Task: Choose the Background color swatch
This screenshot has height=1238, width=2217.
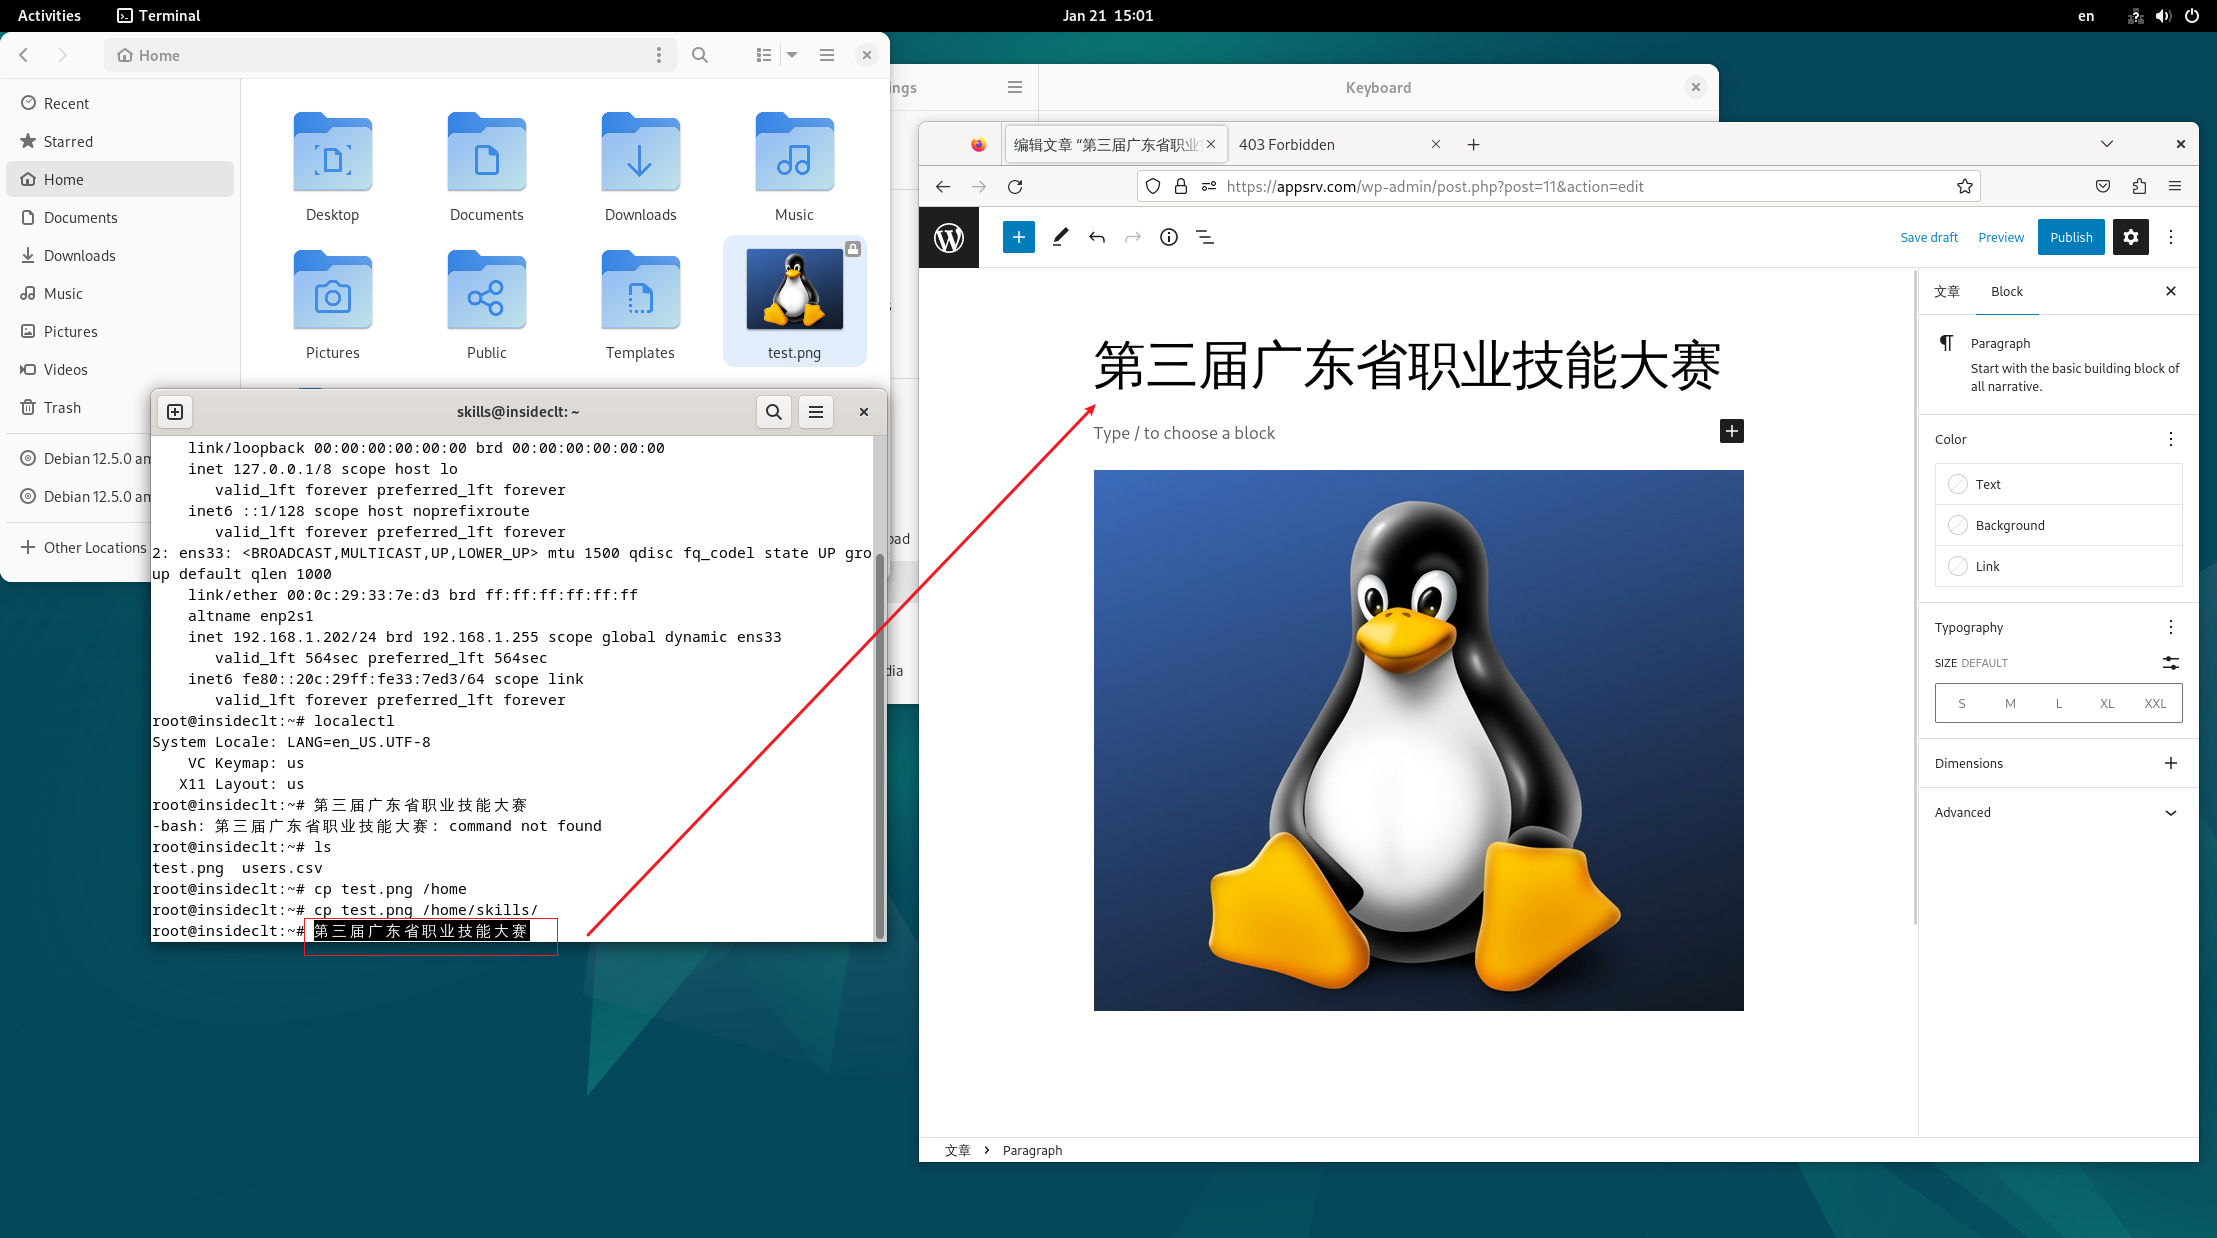Action: [2058, 525]
